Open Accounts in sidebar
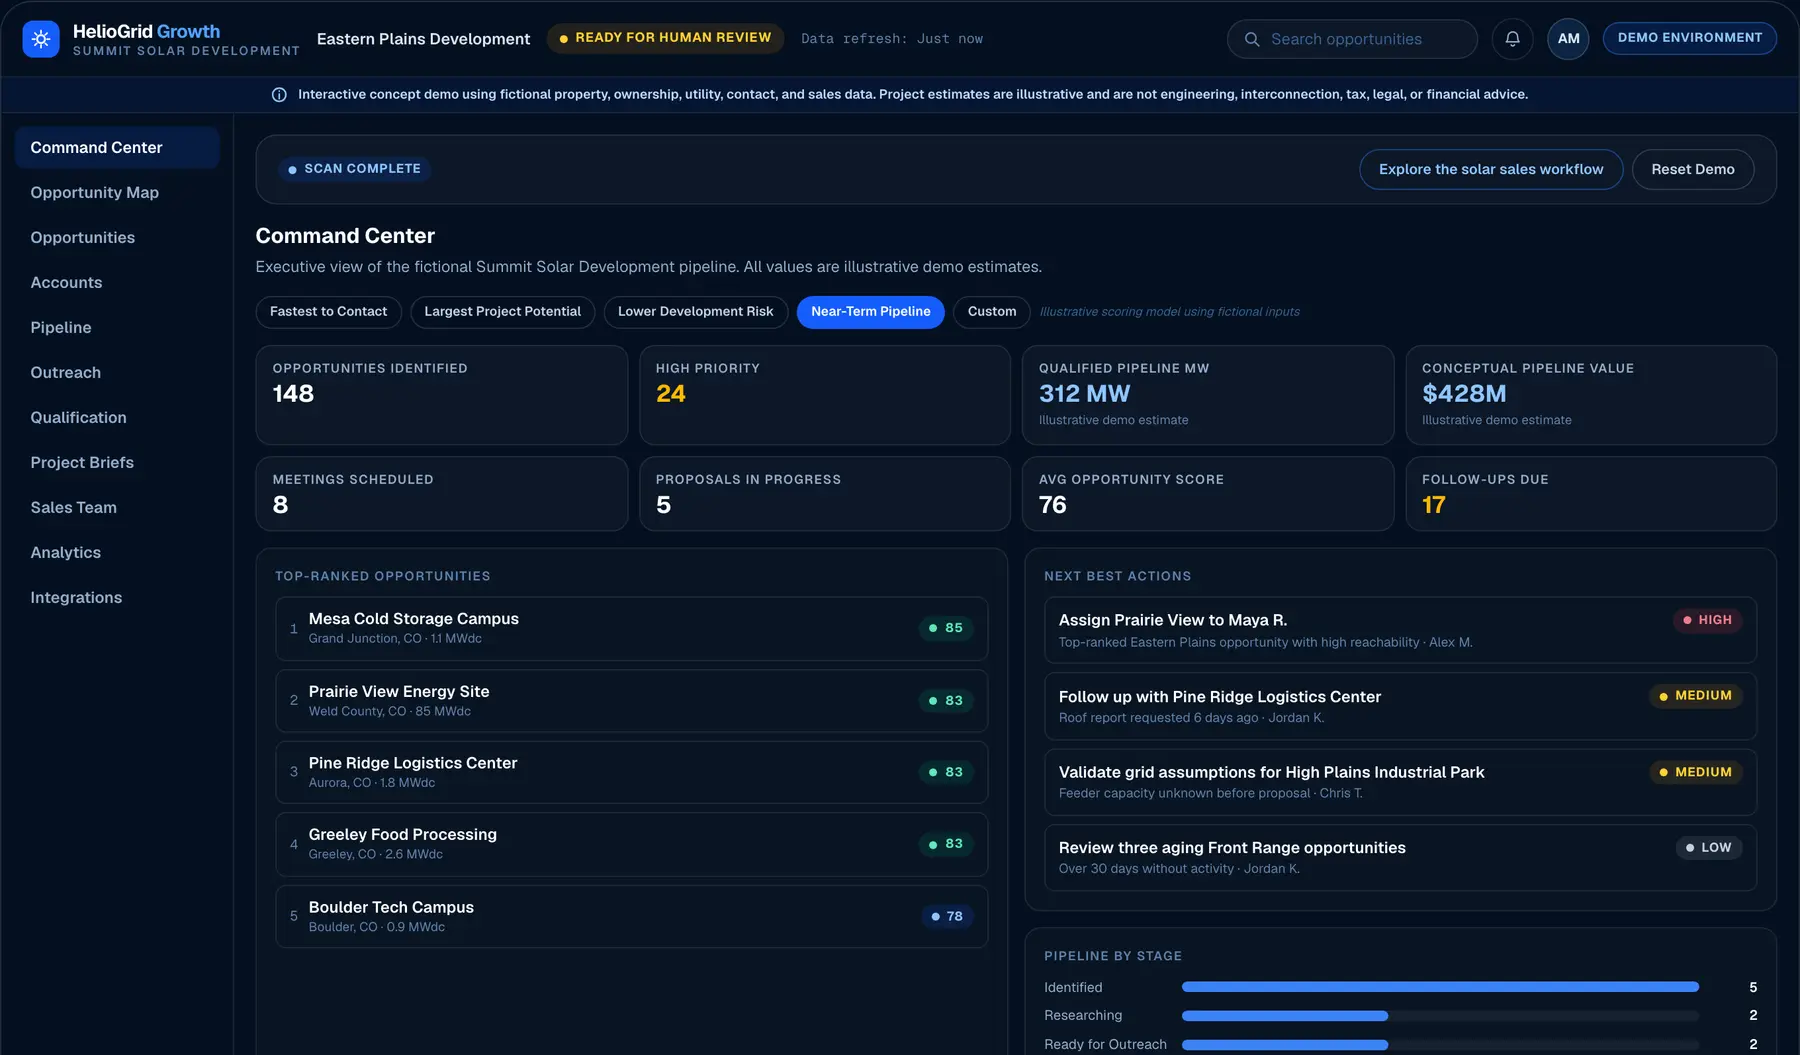 (x=117, y=282)
